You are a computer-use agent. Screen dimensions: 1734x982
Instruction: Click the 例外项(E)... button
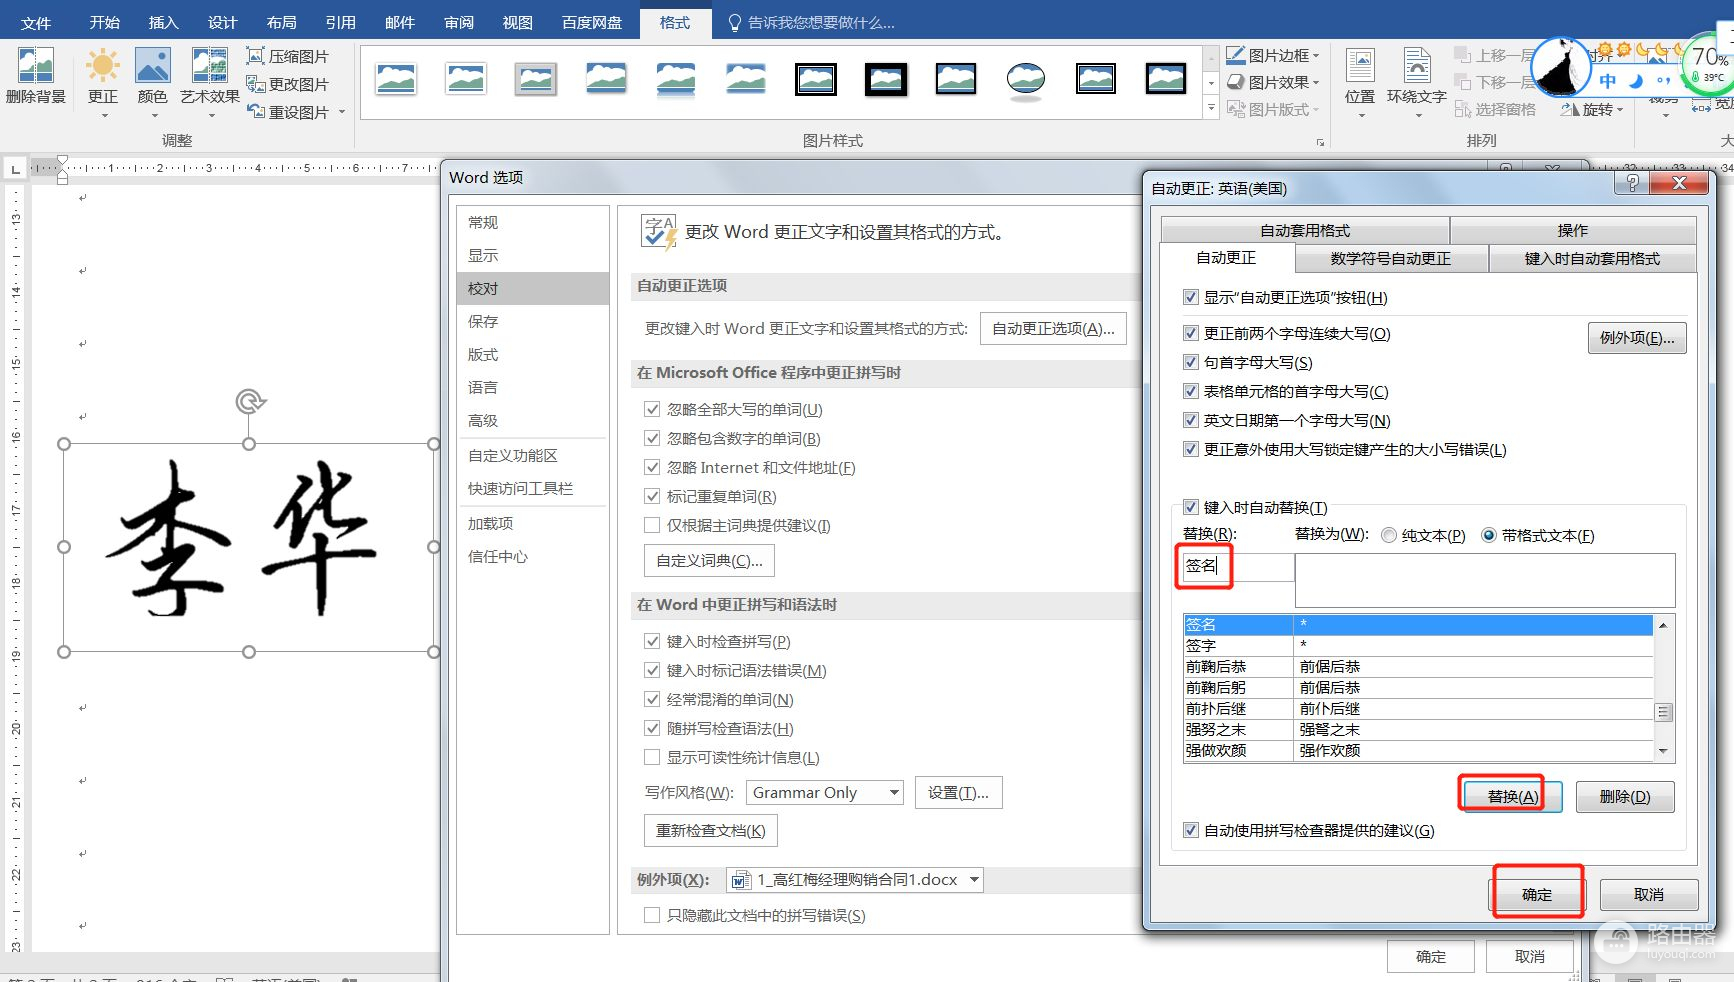coord(1636,338)
